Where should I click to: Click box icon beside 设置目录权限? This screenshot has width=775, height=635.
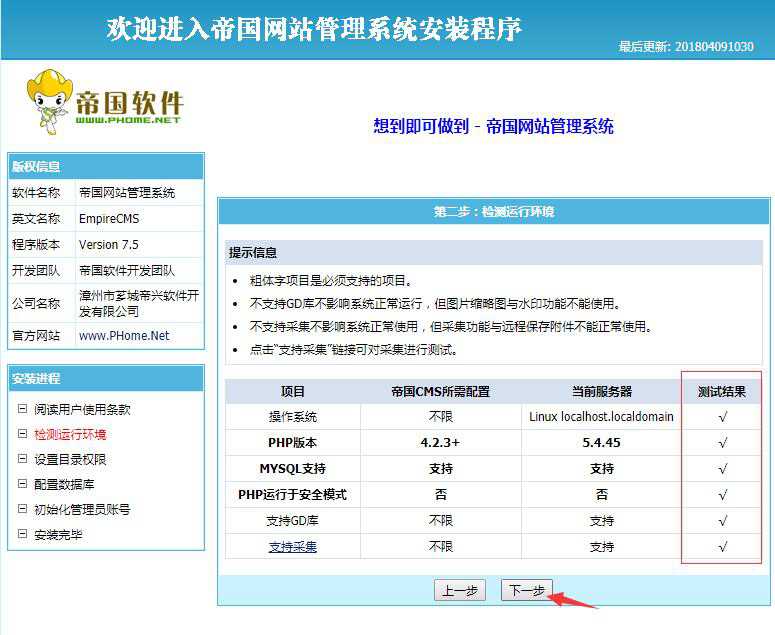click(x=22, y=459)
